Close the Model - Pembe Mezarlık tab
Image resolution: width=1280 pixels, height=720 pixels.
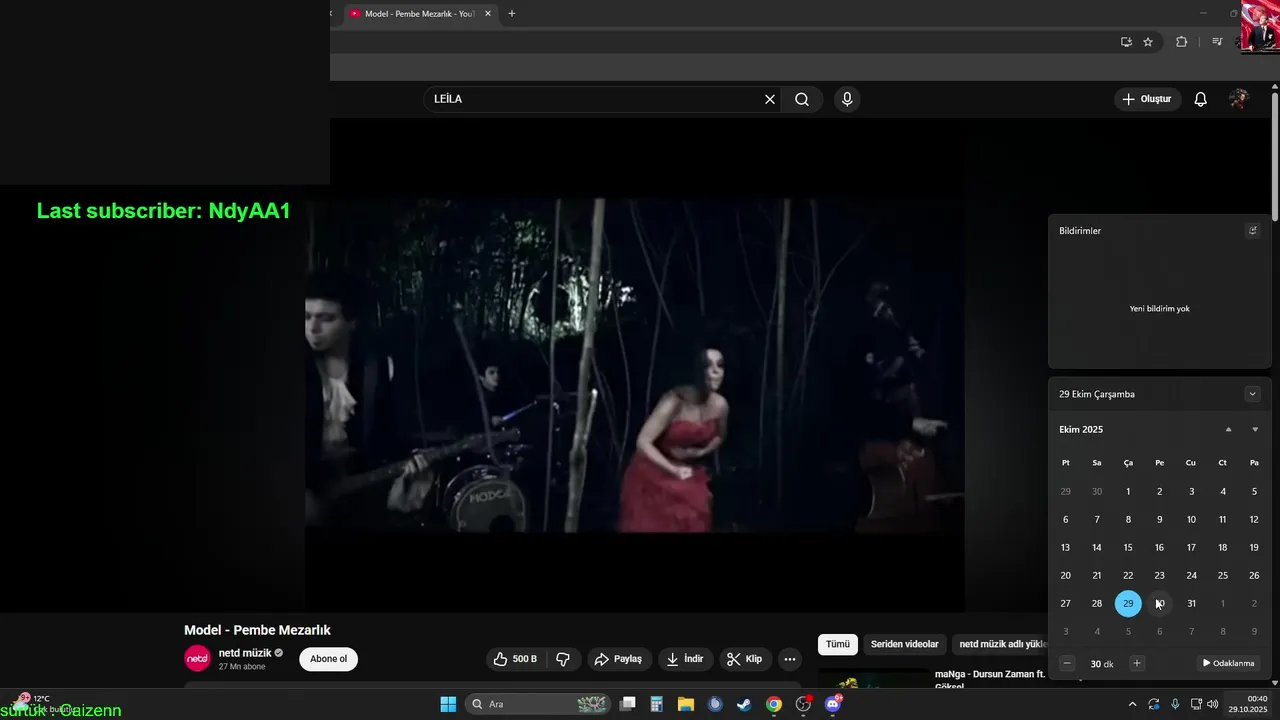coord(488,13)
